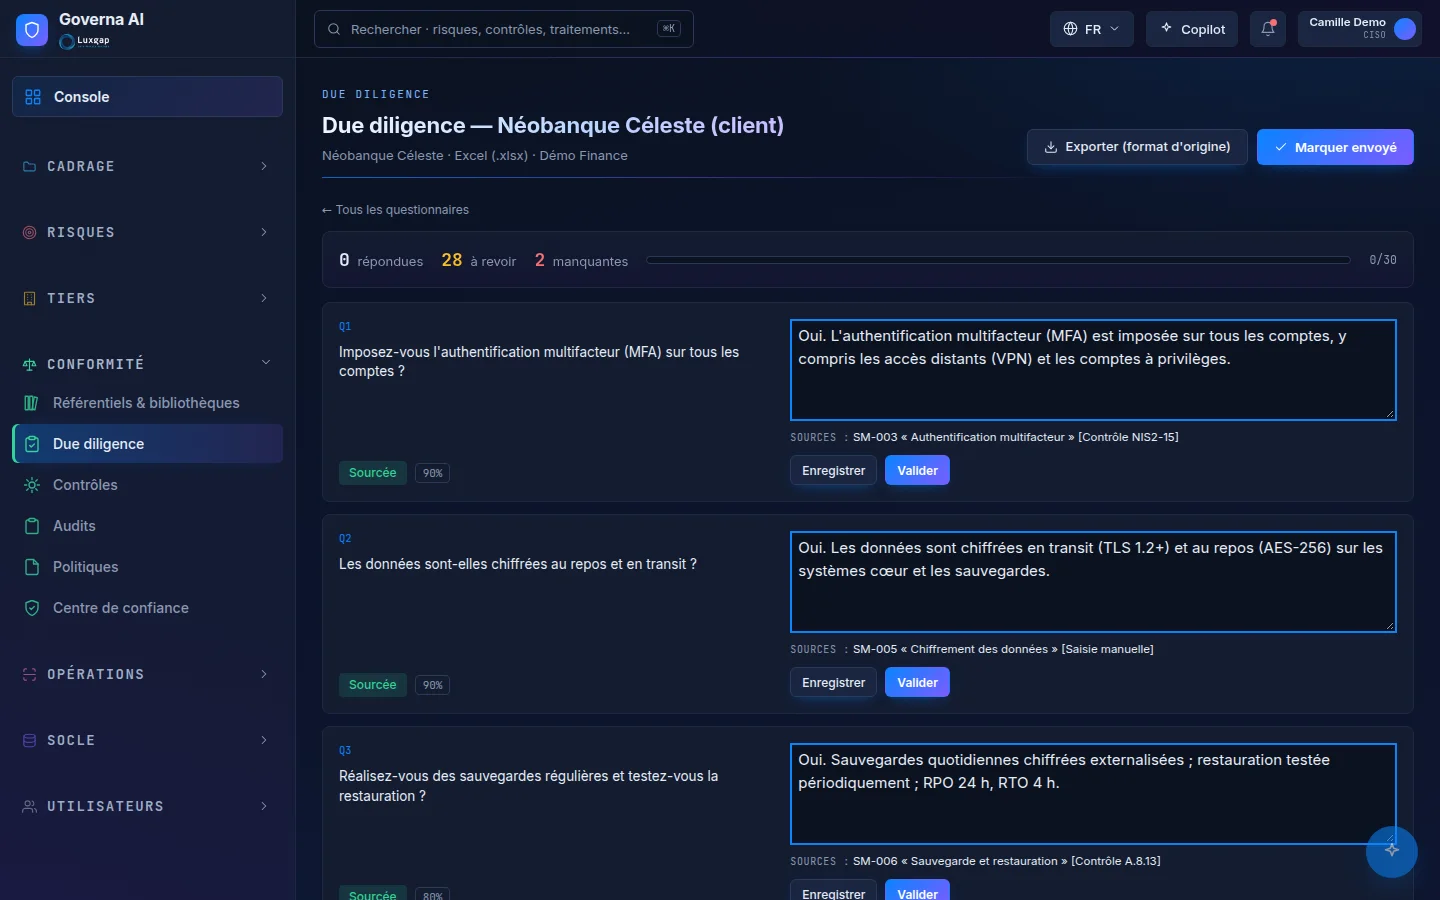This screenshot has width=1440, height=900.
Task: Open the Copilot button in top bar
Action: point(1192,29)
